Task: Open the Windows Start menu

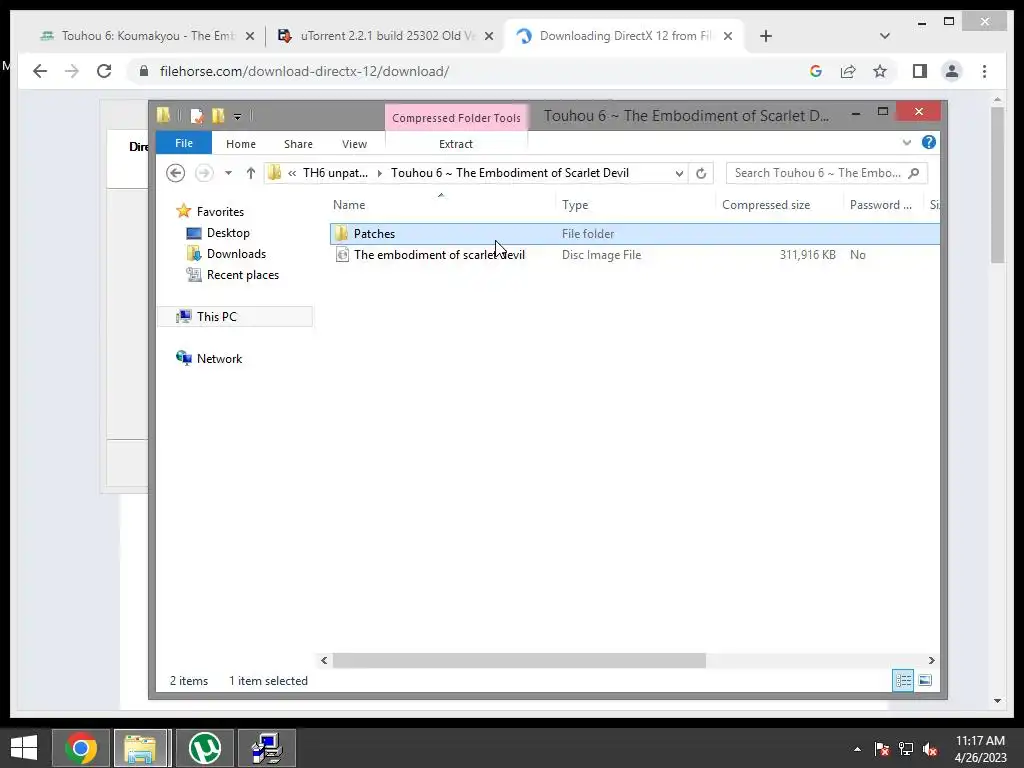Action: [24, 748]
